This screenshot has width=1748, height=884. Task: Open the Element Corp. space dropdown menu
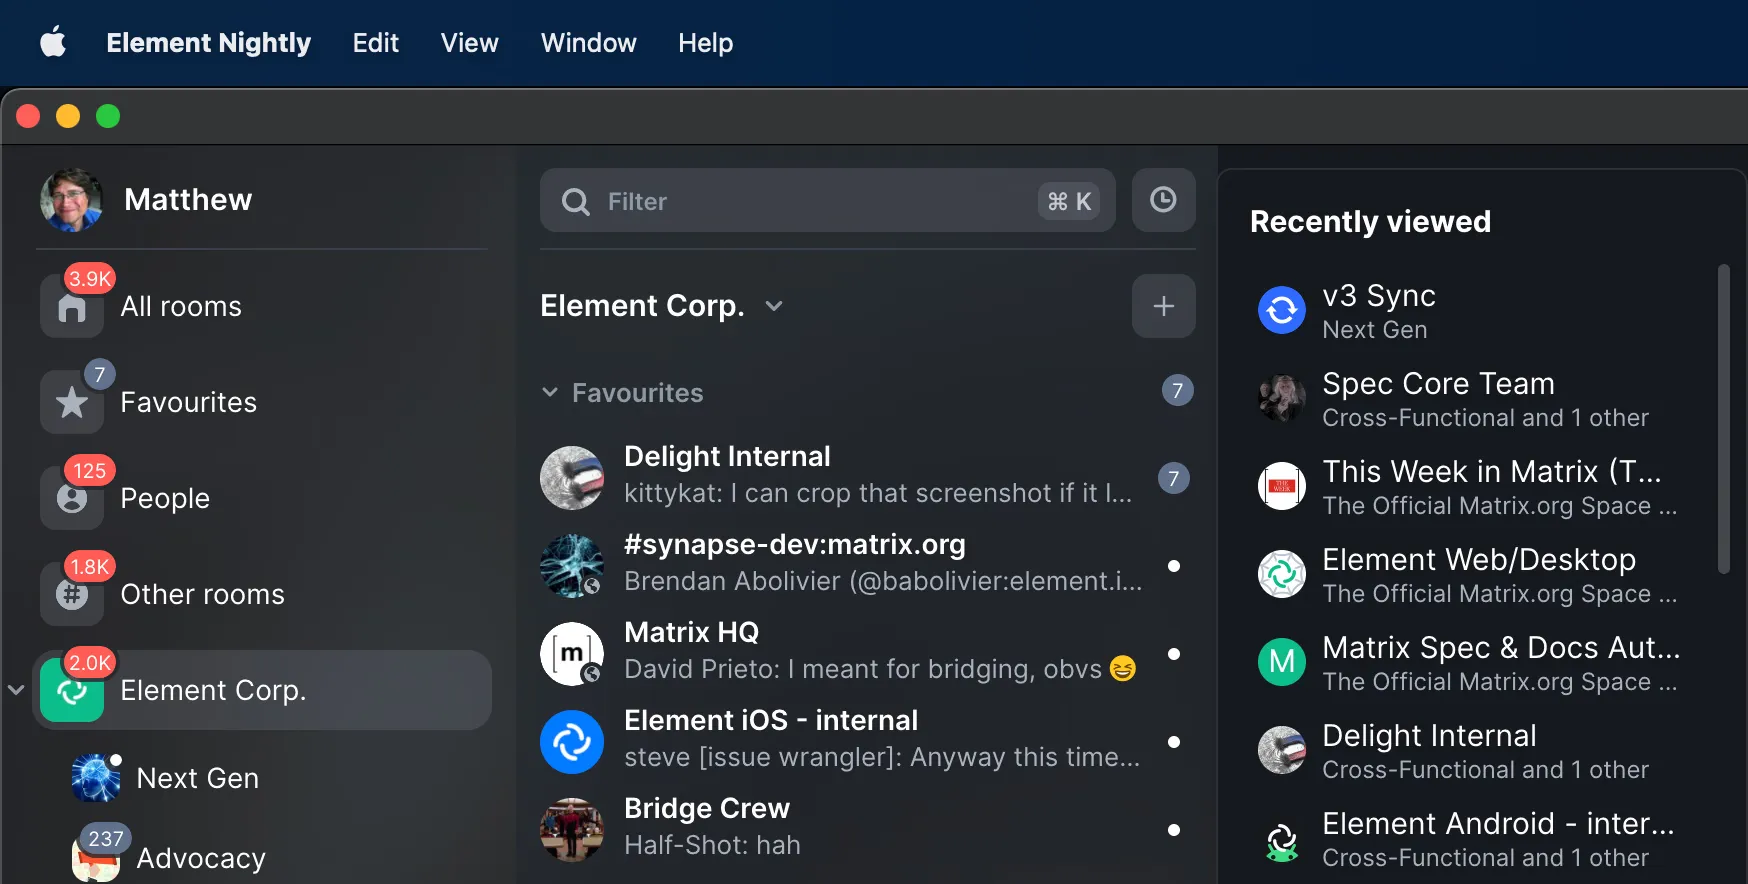pos(774,306)
